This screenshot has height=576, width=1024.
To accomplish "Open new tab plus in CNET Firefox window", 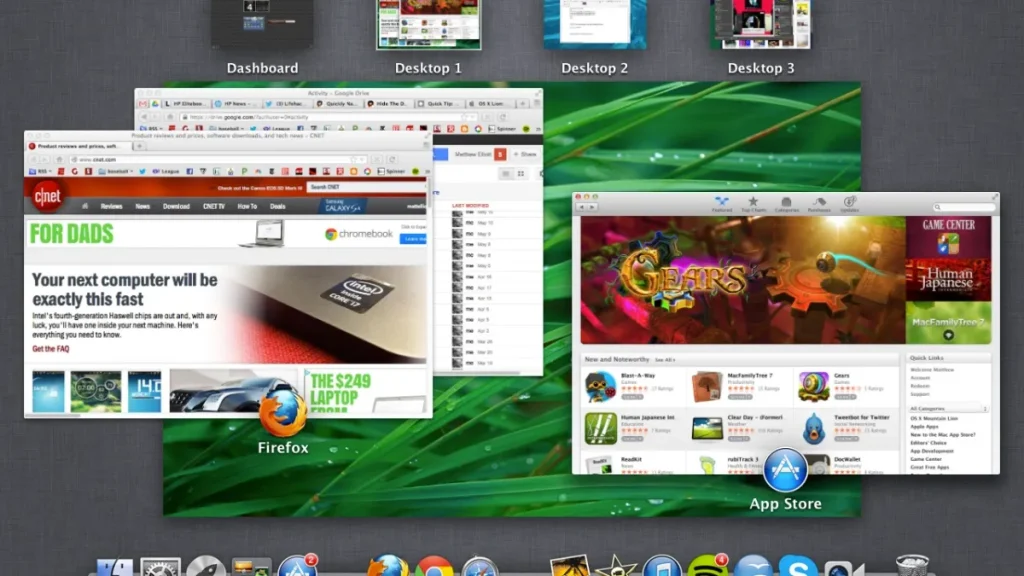I will coord(139,146).
